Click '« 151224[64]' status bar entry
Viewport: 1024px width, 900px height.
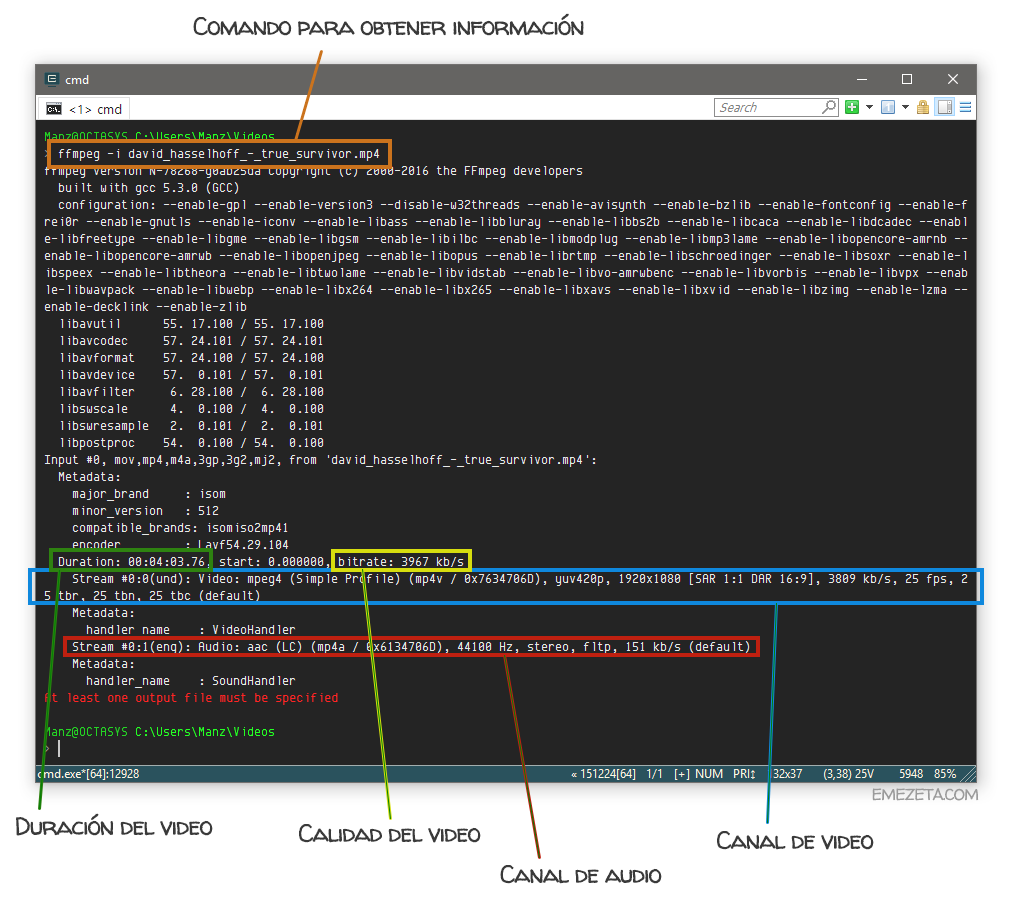pyautogui.click(x=603, y=774)
